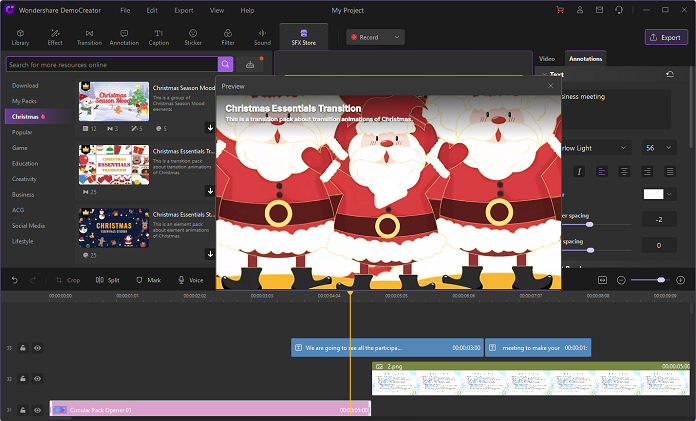Click the Mark tool
Screen dimensions: 696x421
149,280
